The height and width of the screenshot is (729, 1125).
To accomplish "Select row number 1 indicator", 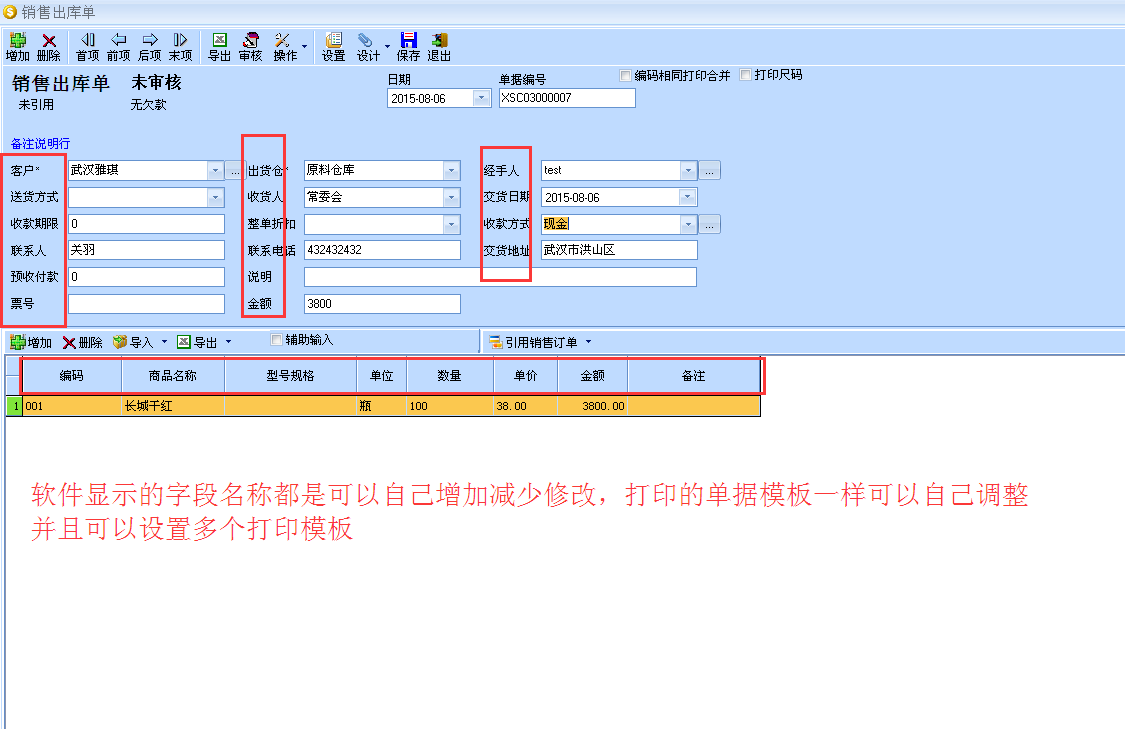I will click(14, 406).
